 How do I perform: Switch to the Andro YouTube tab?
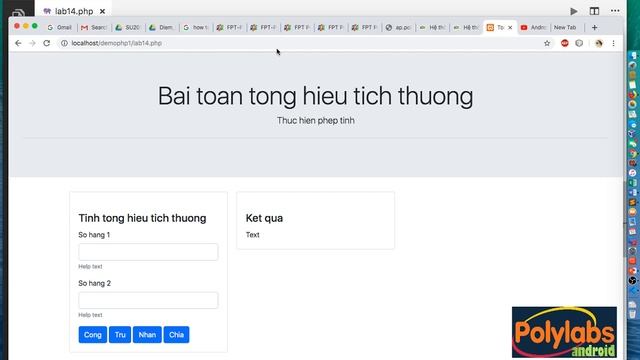coord(533,27)
